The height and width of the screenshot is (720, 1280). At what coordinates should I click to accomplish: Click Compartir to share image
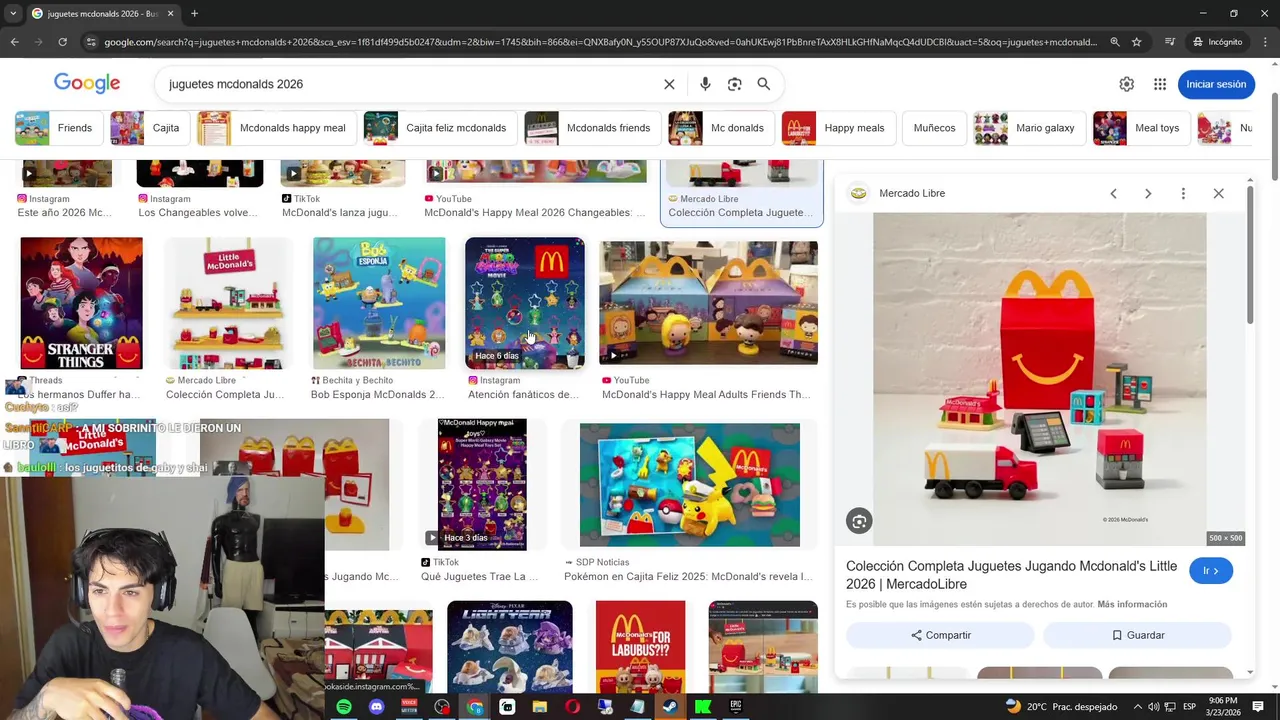[x=940, y=635]
